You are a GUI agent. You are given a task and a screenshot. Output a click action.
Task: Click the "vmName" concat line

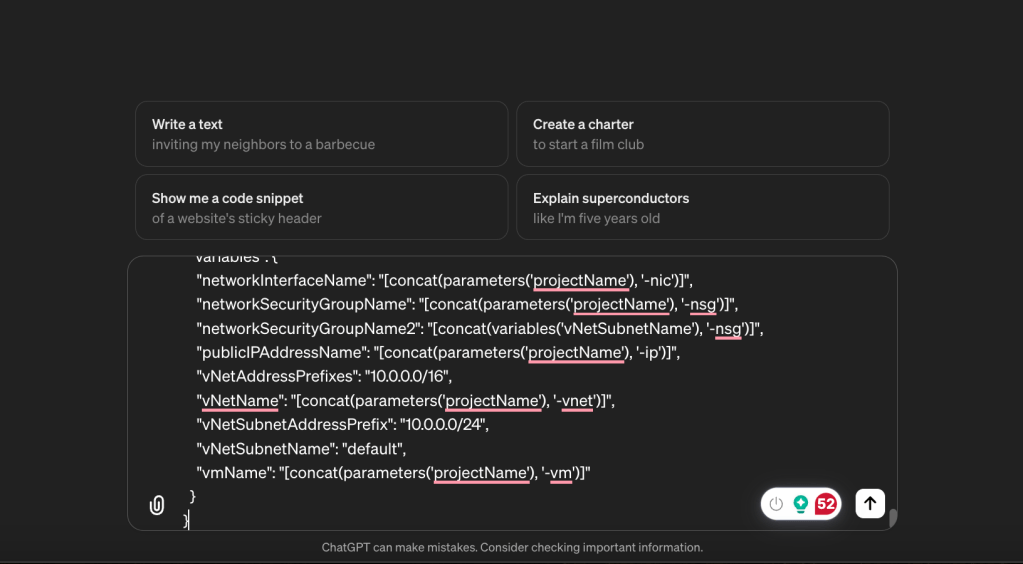click(393, 473)
